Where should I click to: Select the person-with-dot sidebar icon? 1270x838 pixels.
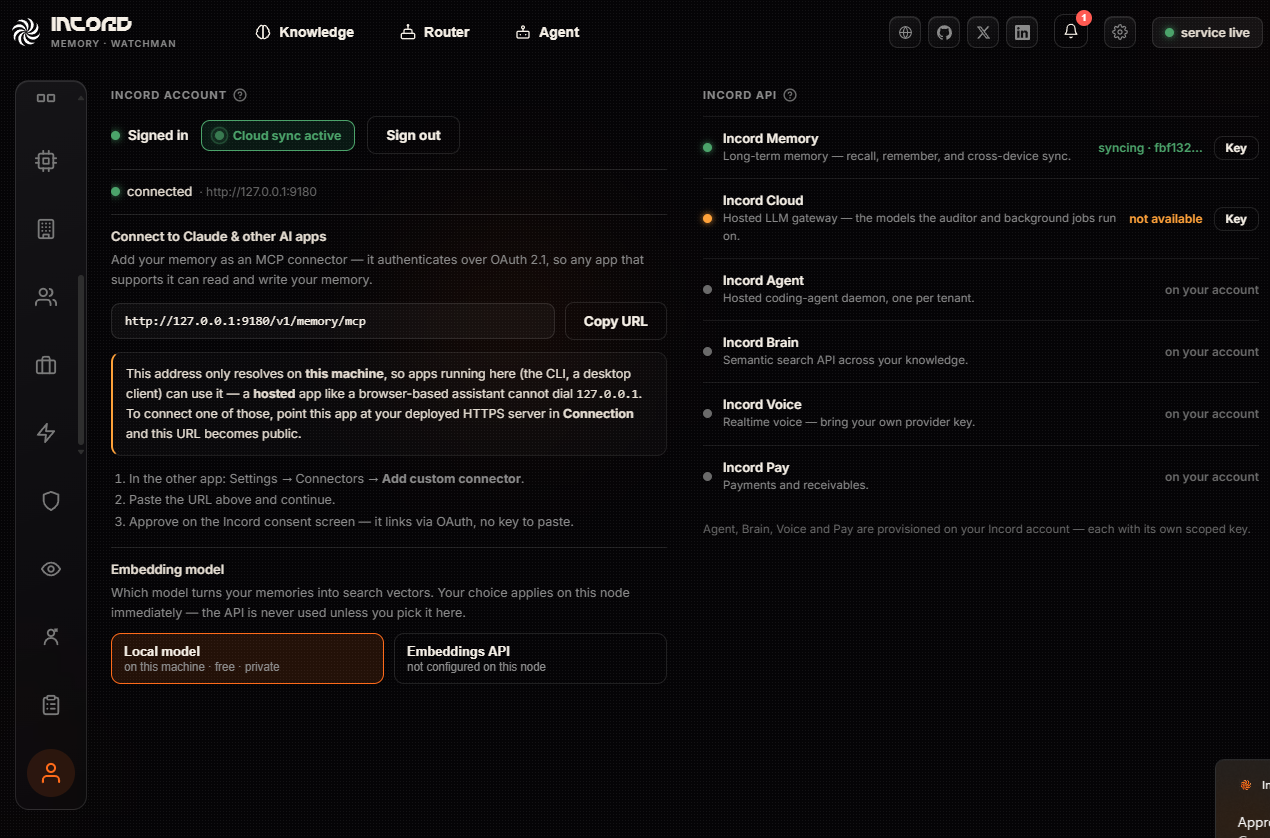tap(51, 637)
